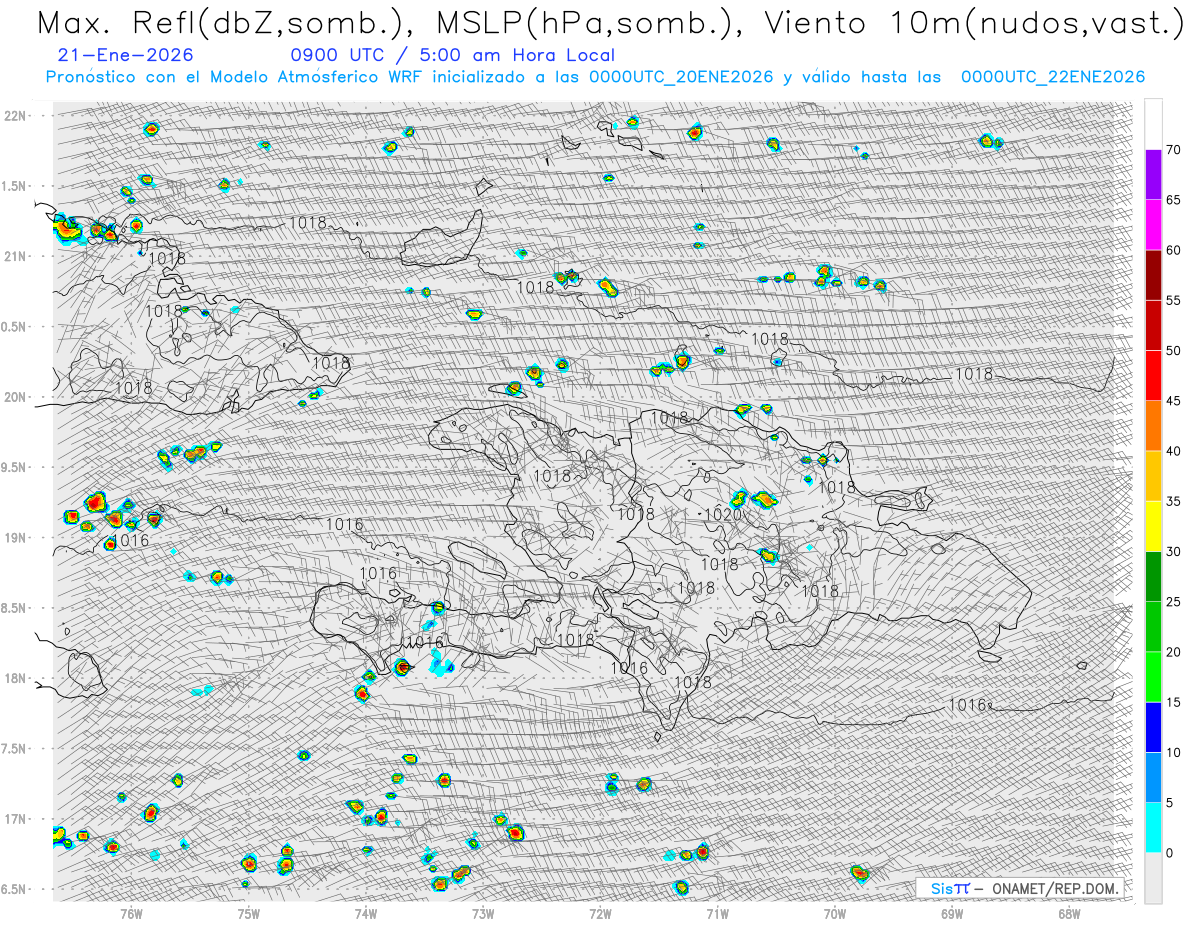Click the gray below-zero color band
The height and width of the screenshot is (927, 1200).
(x=1153, y=878)
